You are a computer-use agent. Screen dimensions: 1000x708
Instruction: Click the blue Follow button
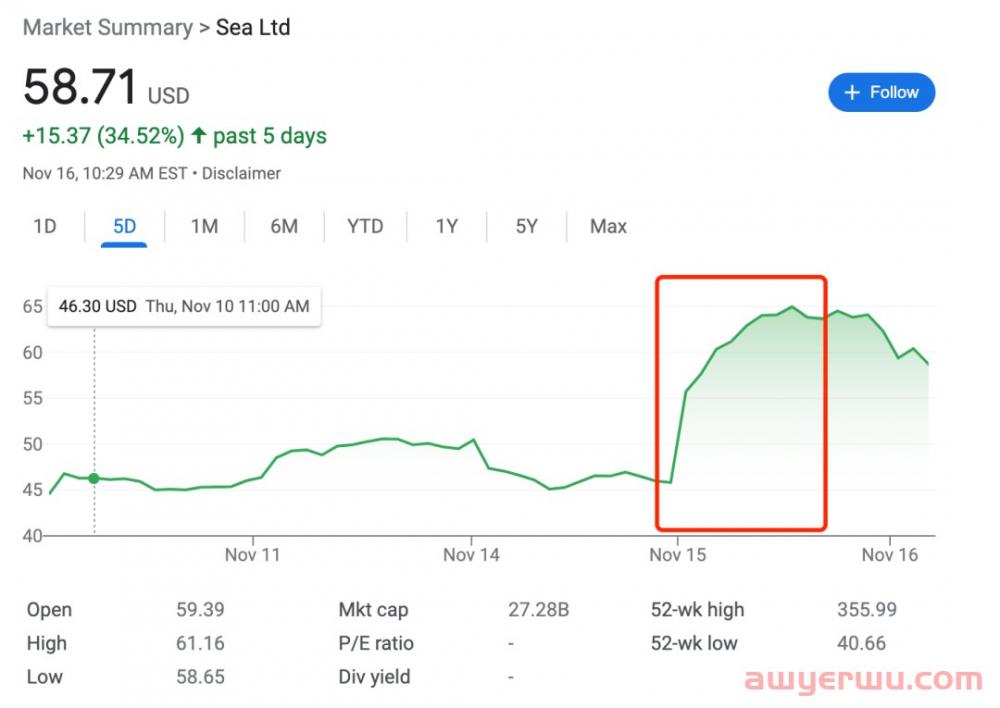881,92
